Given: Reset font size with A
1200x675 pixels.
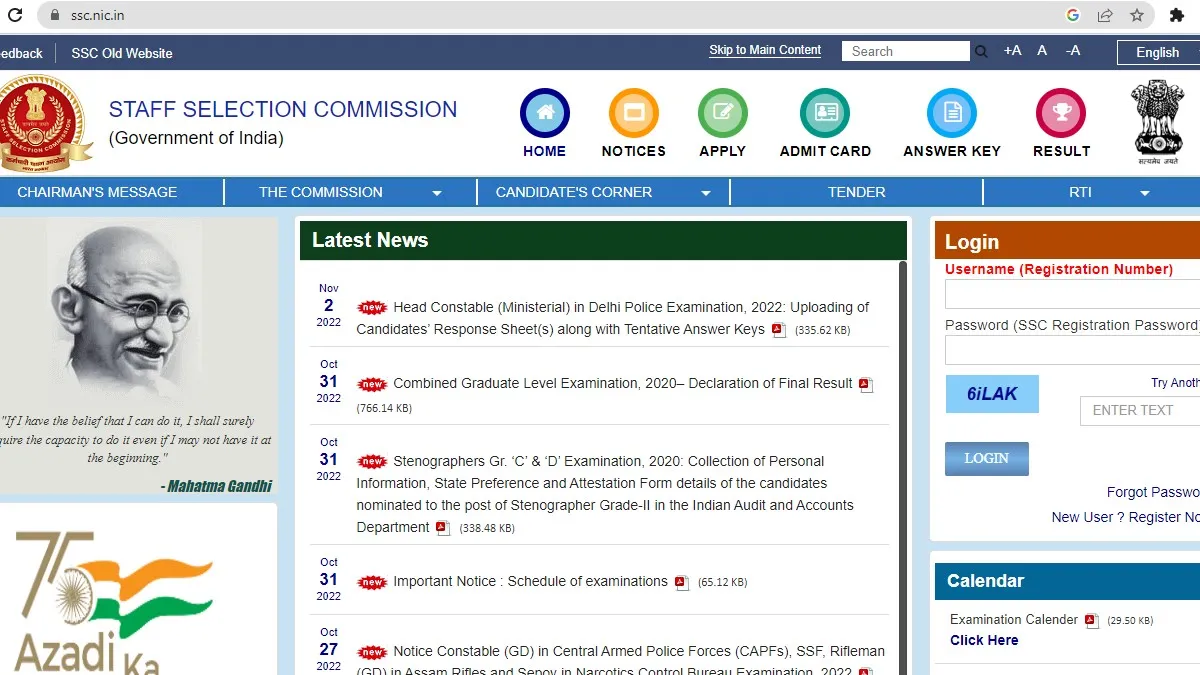Looking at the screenshot, I should (x=1042, y=51).
